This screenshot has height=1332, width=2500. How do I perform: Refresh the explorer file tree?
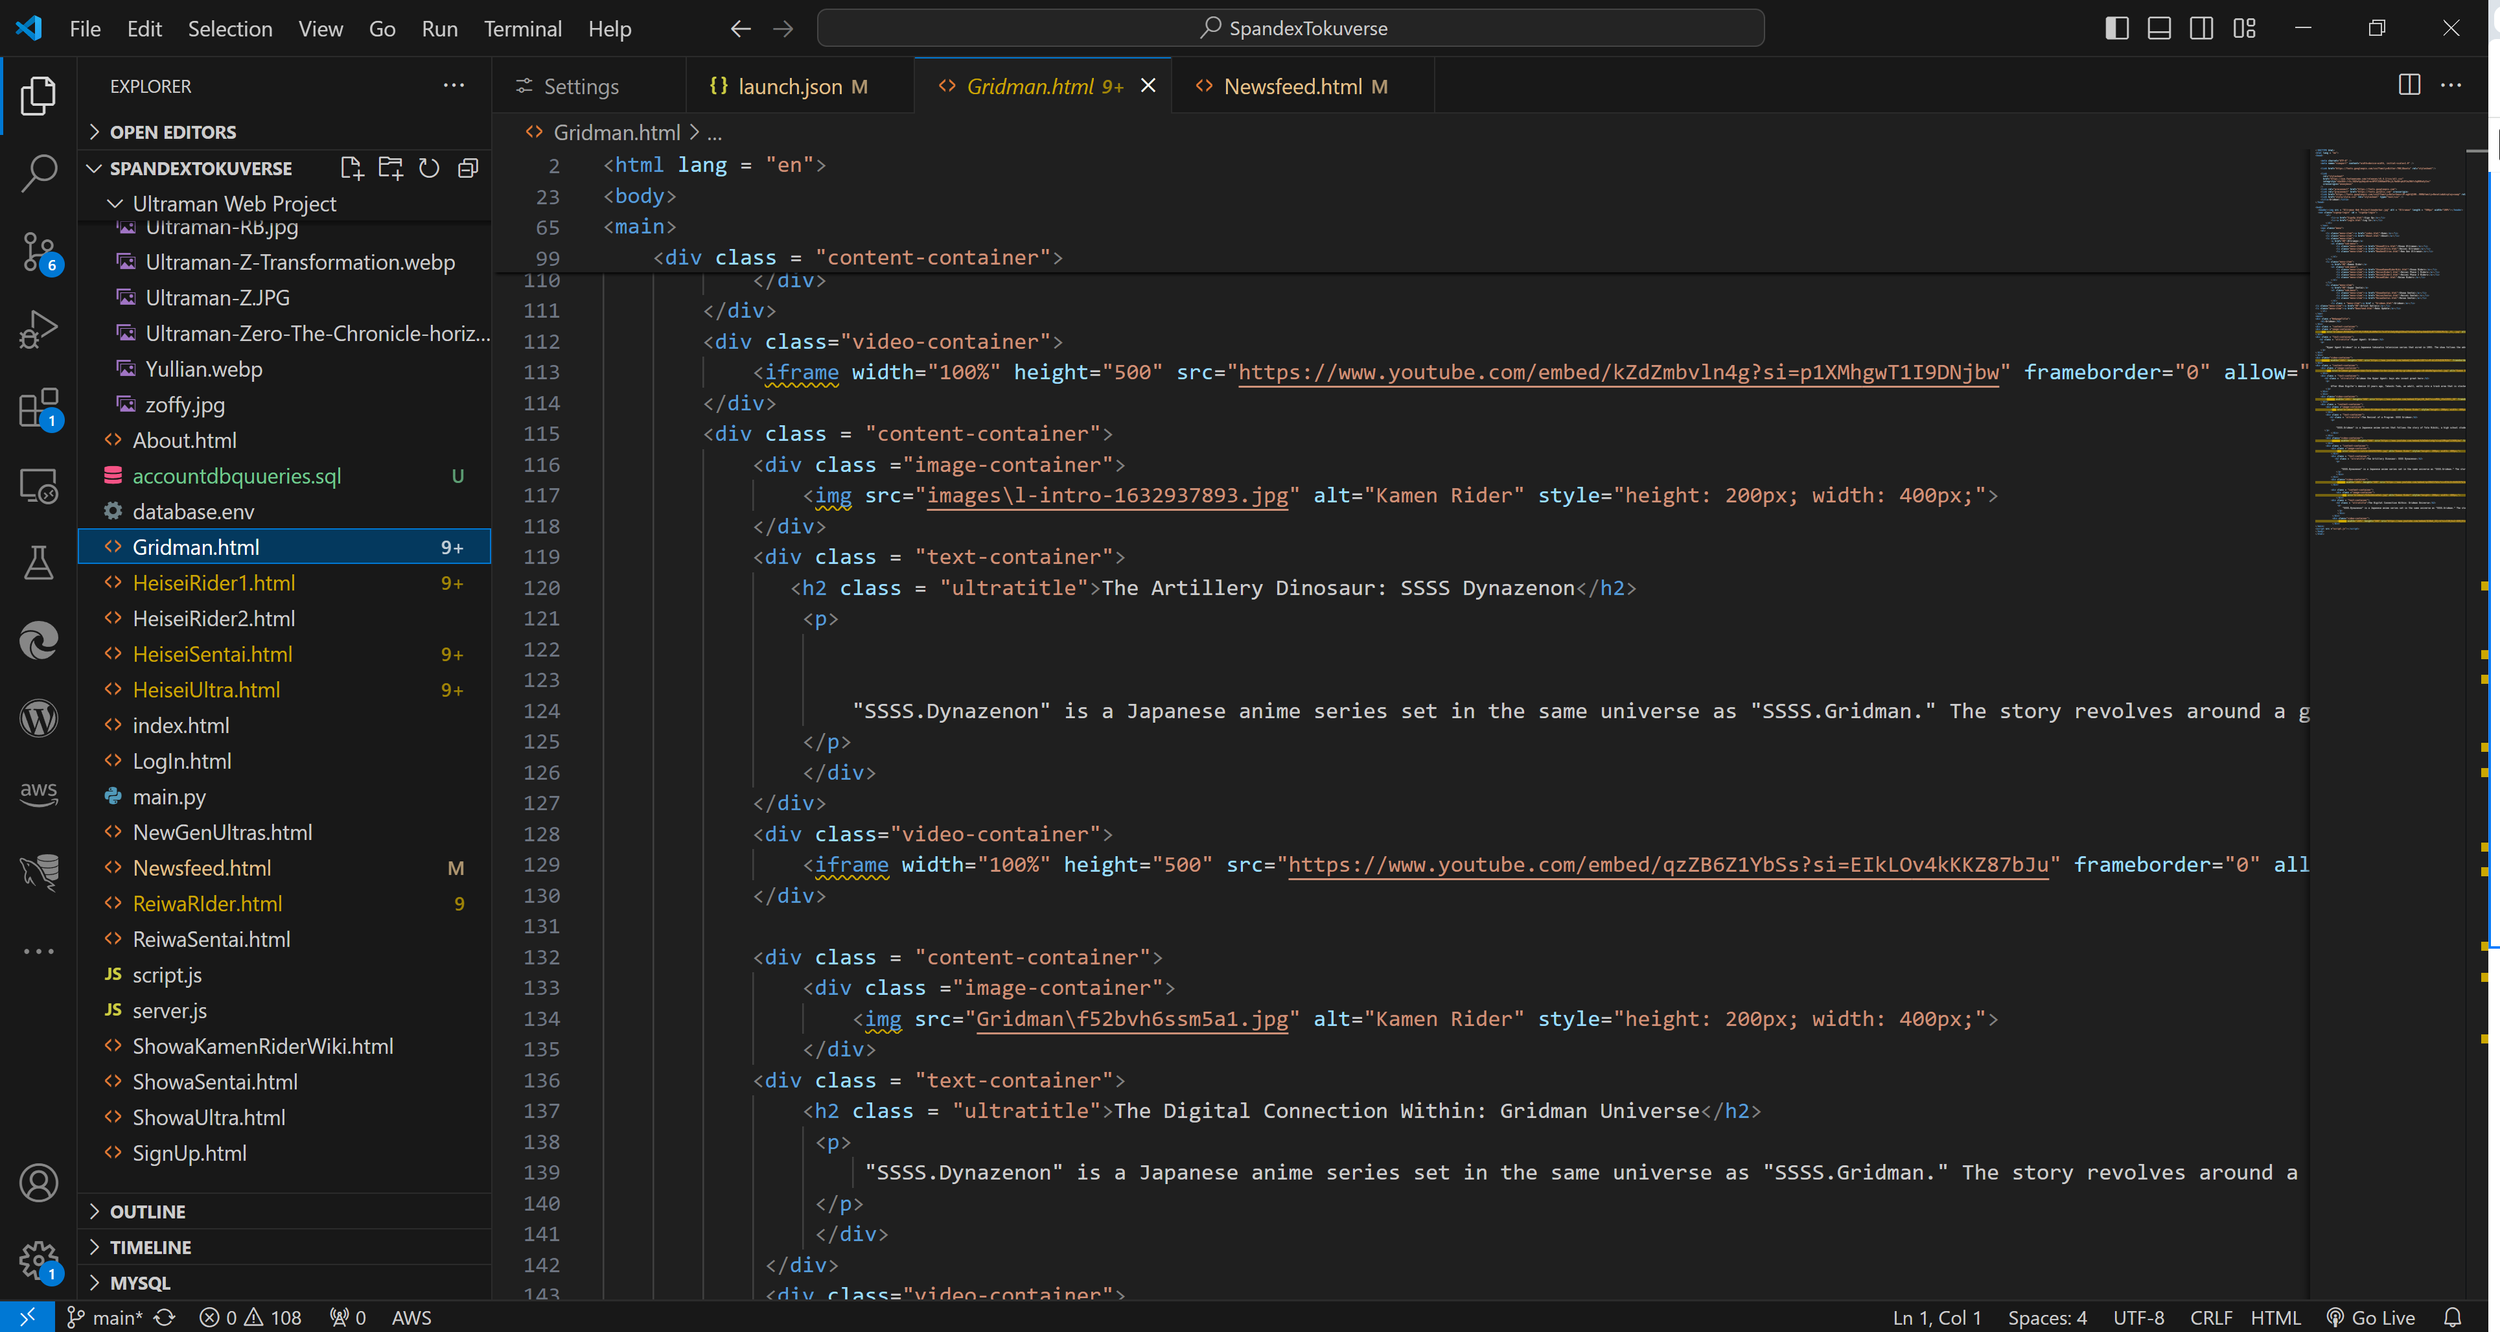pos(429,168)
